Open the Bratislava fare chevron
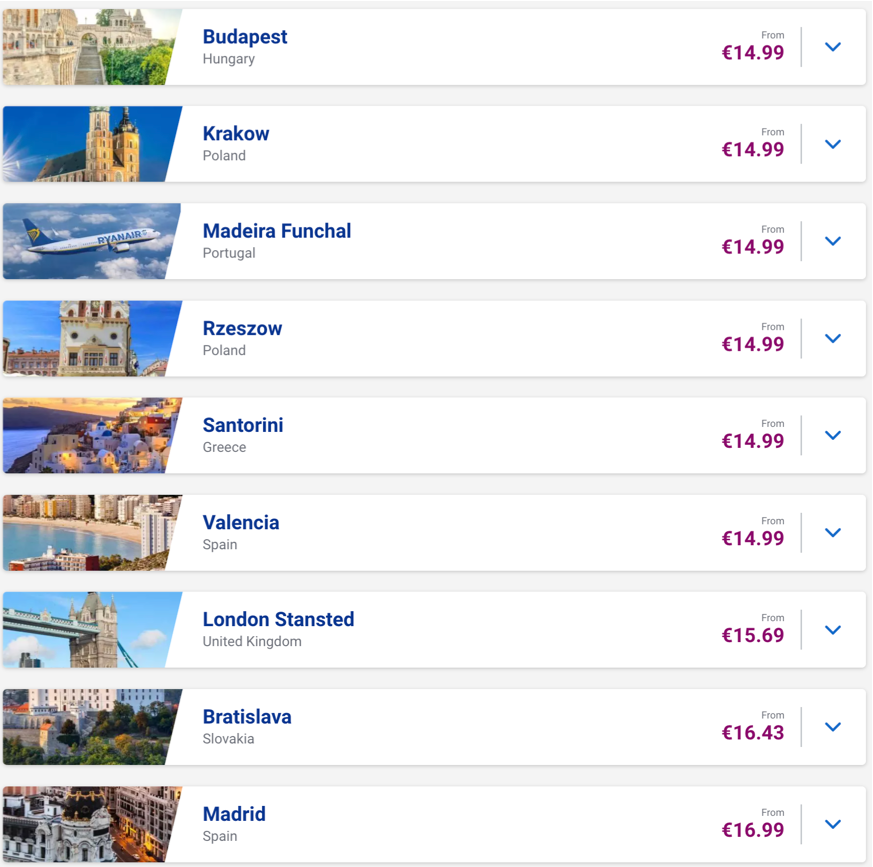 tap(832, 727)
